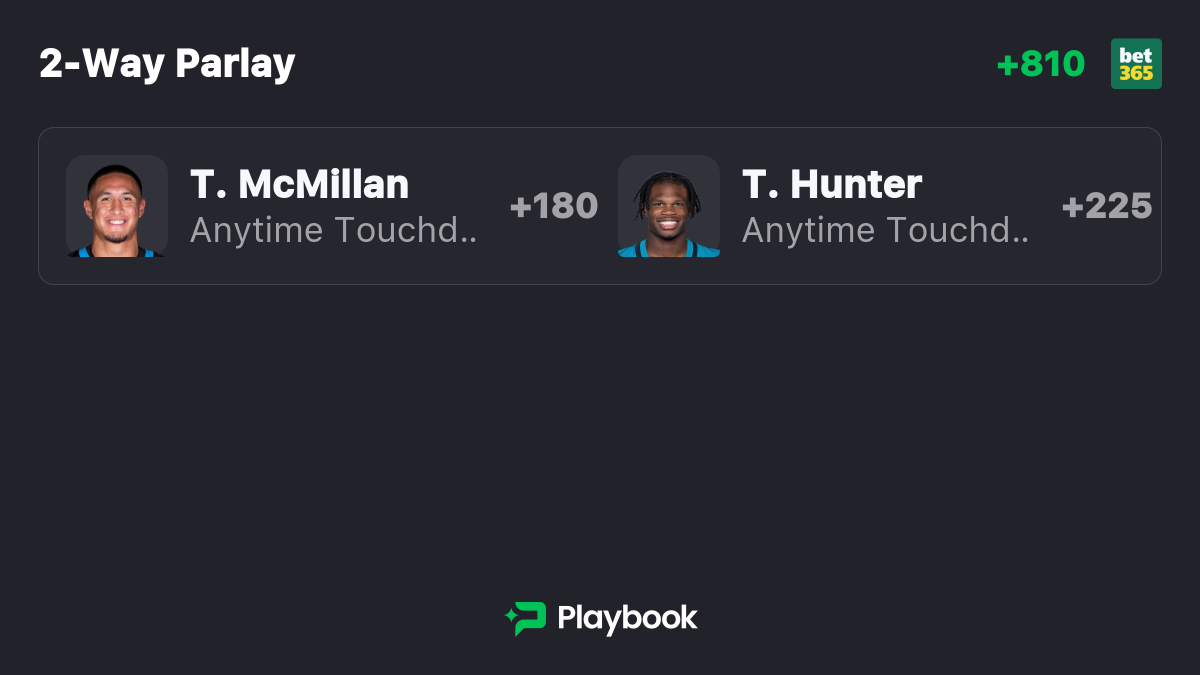Open T. McMillan's player headshot
Viewport: 1200px width, 675px height.
(117, 206)
